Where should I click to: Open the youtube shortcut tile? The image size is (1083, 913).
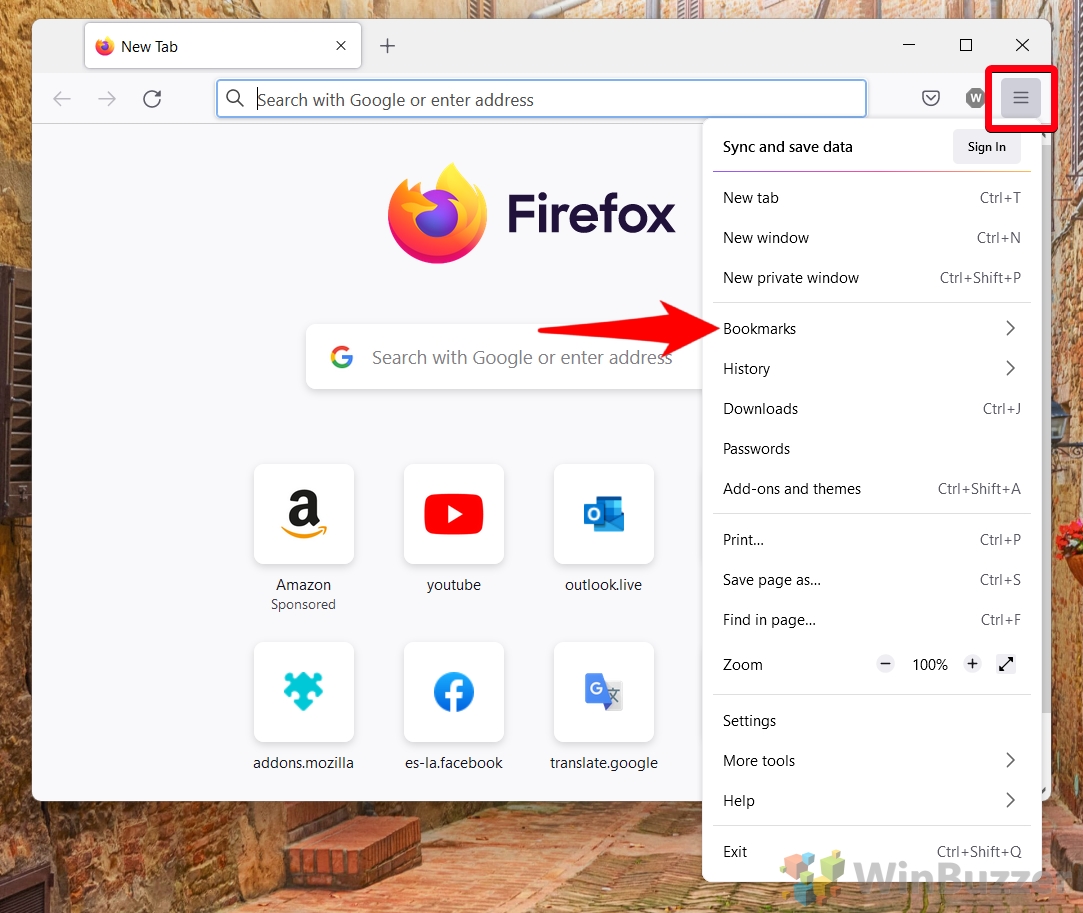[x=454, y=514]
